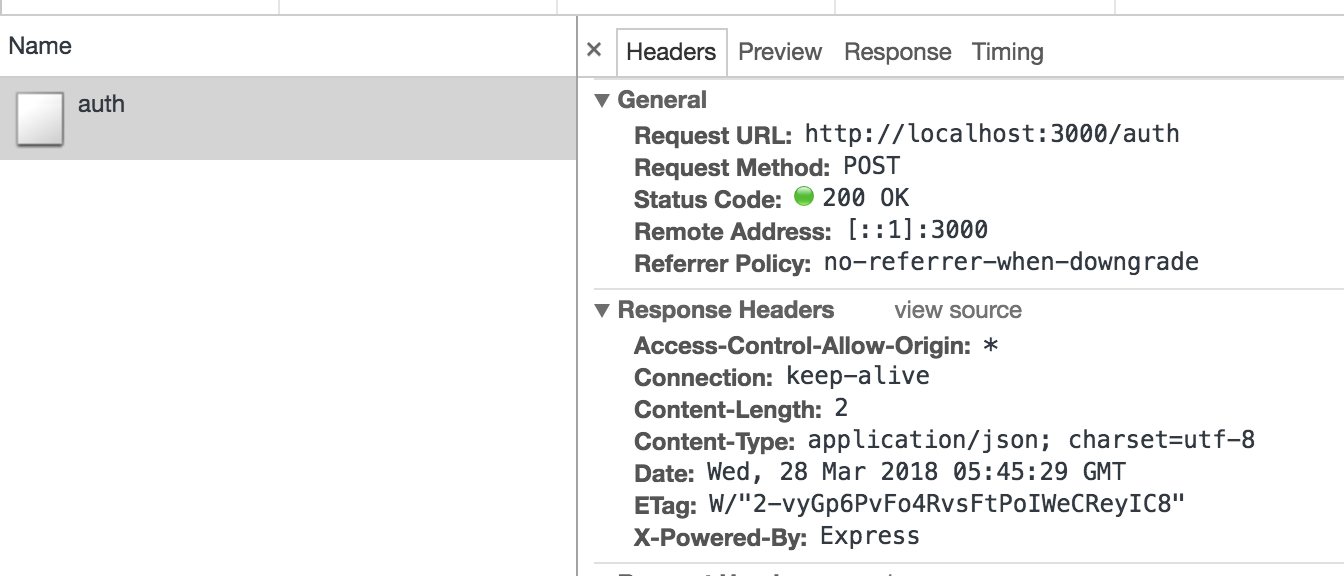
Task: Open the Preview tab
Action: click(x=780, y=52)
